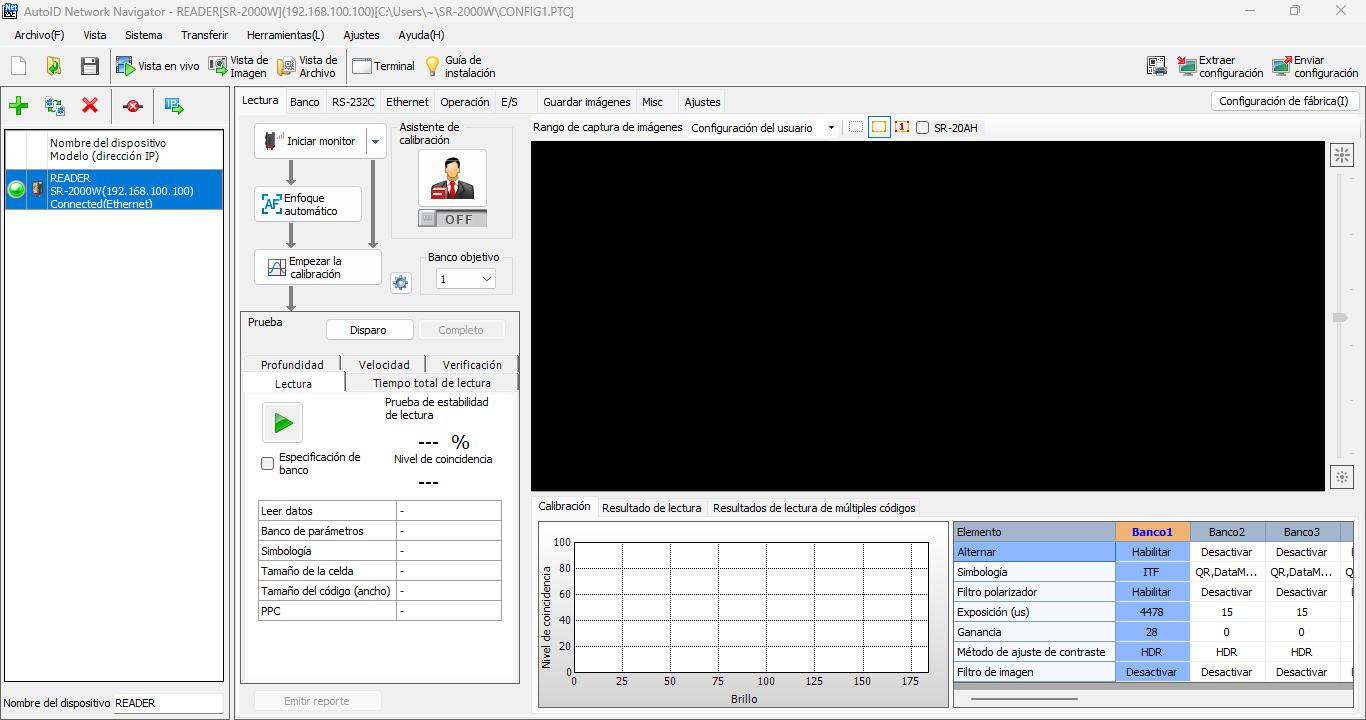Open the Banco objetivo dropdown

click(x=466, y=279)
